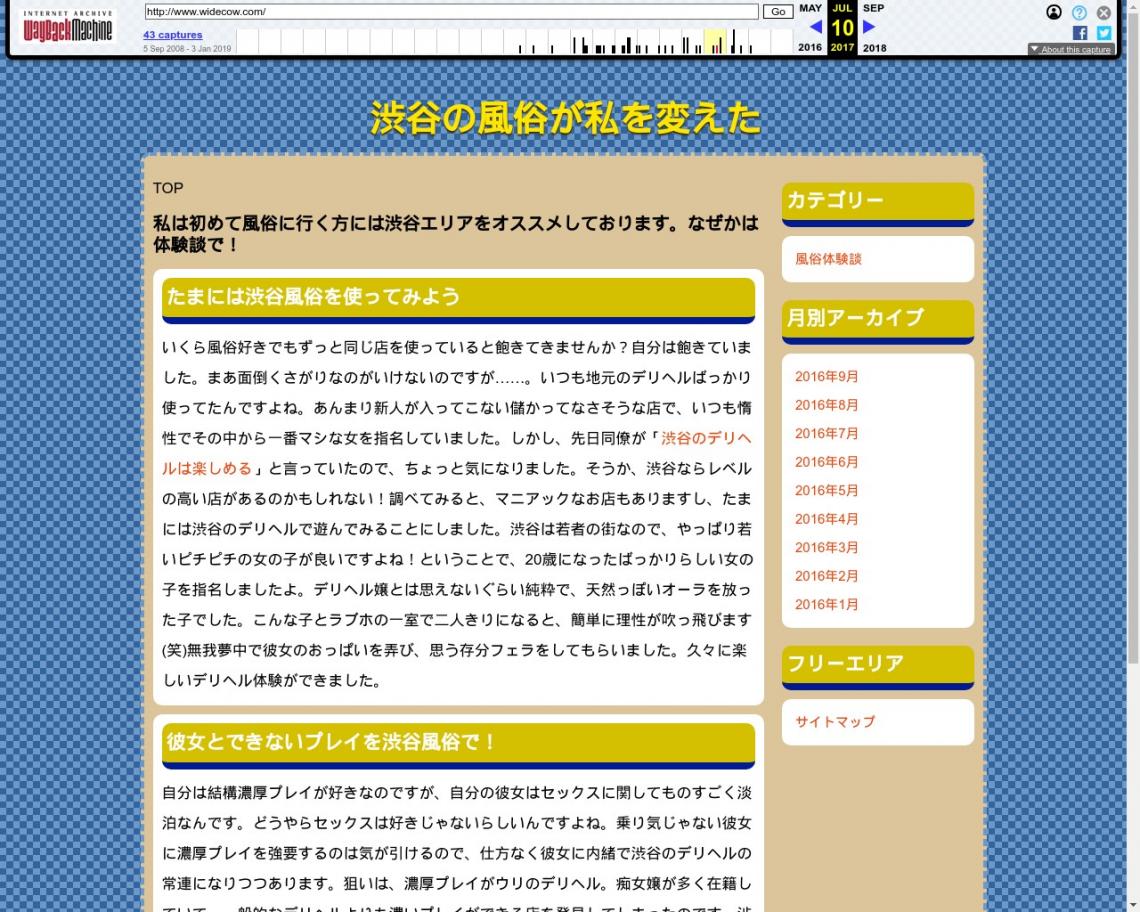
Task: Click the 5 Sep 2008 - 3 Jan 2019 range text
Action: click(187, 49)
